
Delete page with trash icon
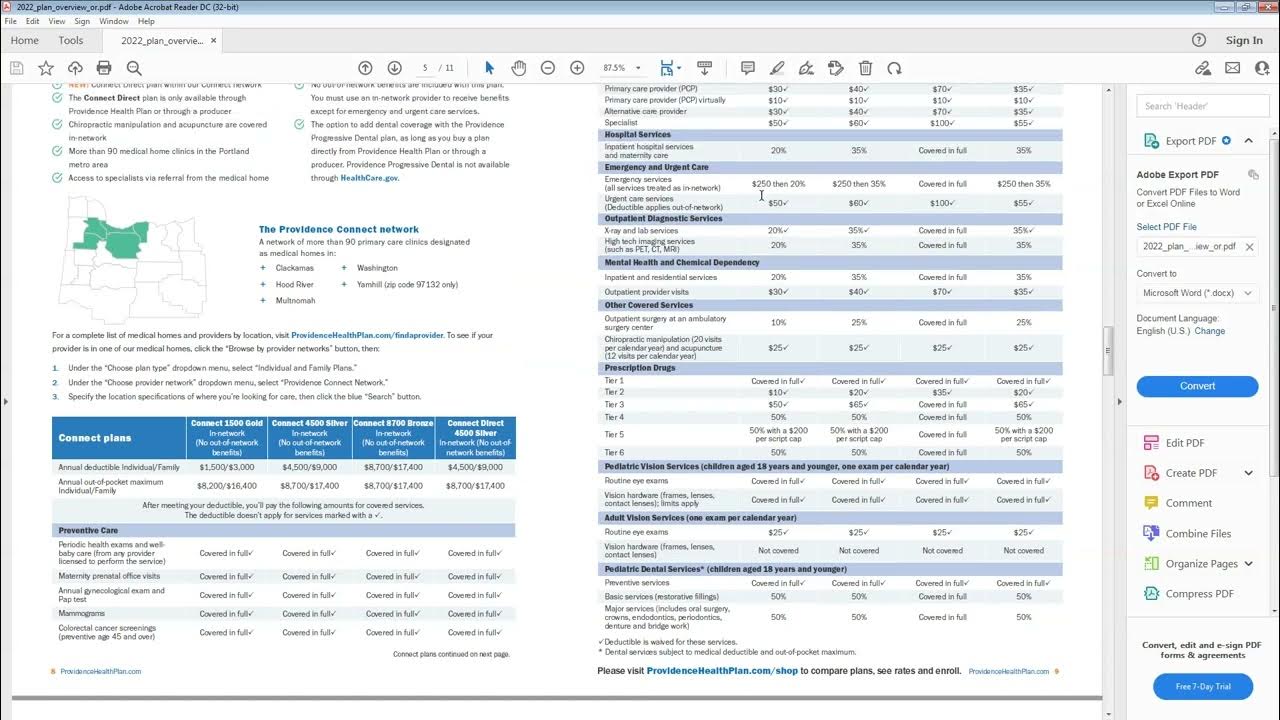tap(866, 68)
